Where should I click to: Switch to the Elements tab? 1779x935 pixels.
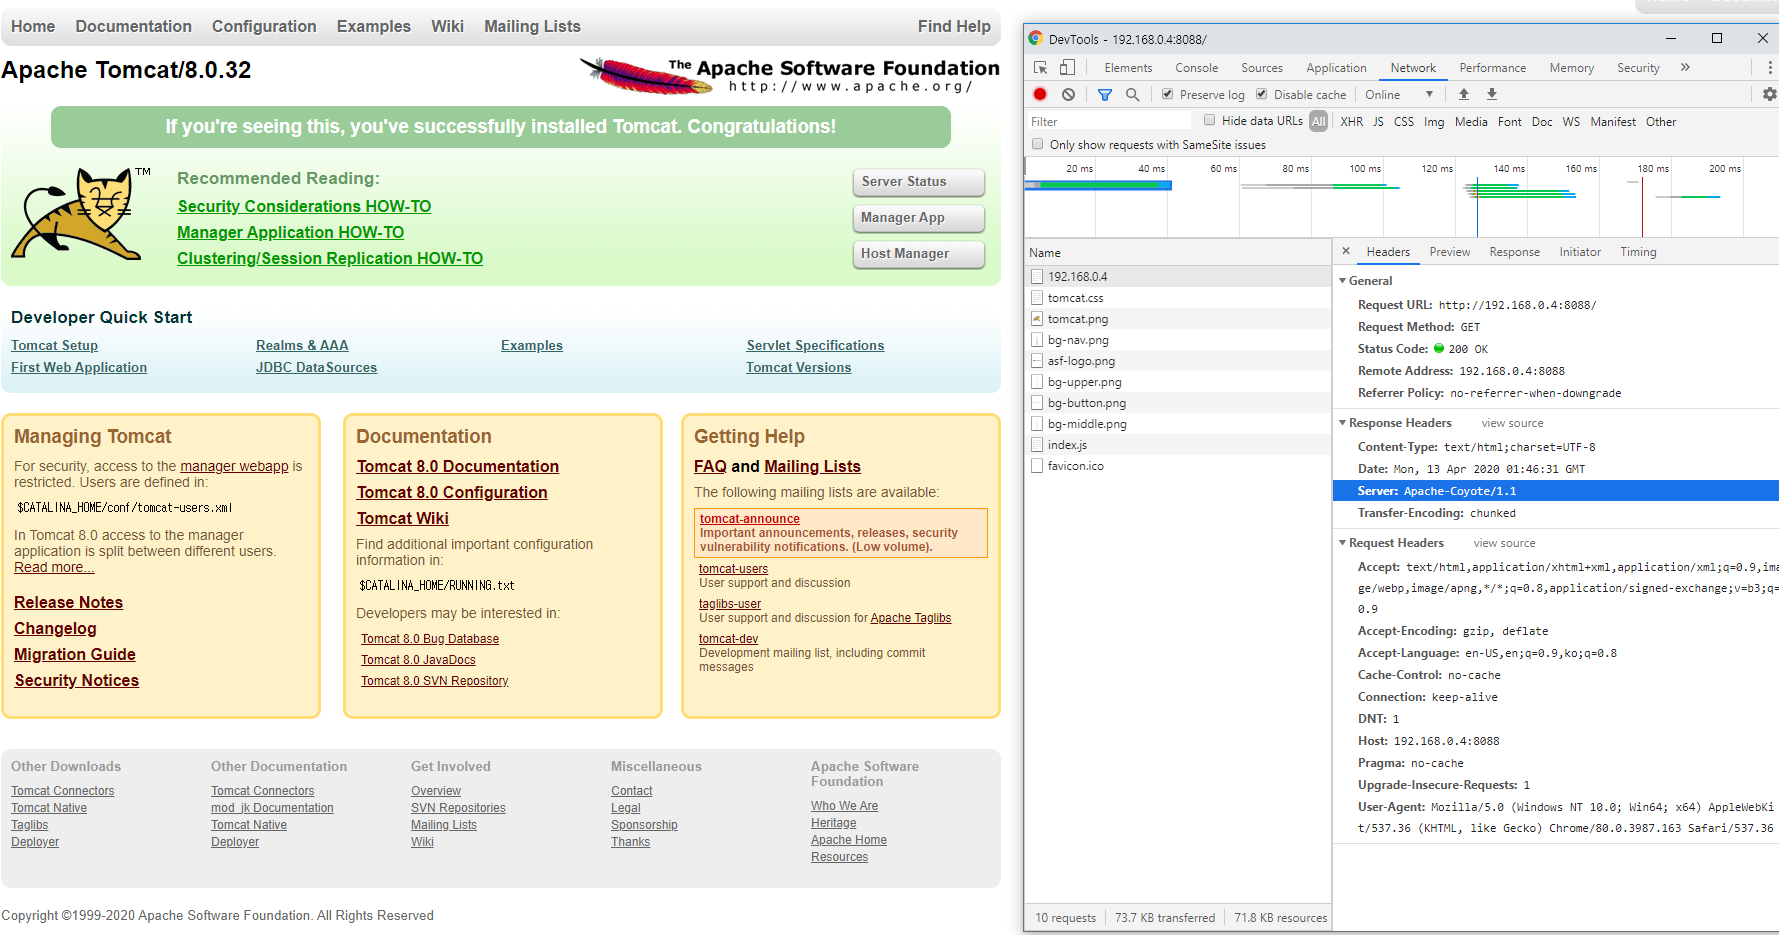(x=1128, y=68)
